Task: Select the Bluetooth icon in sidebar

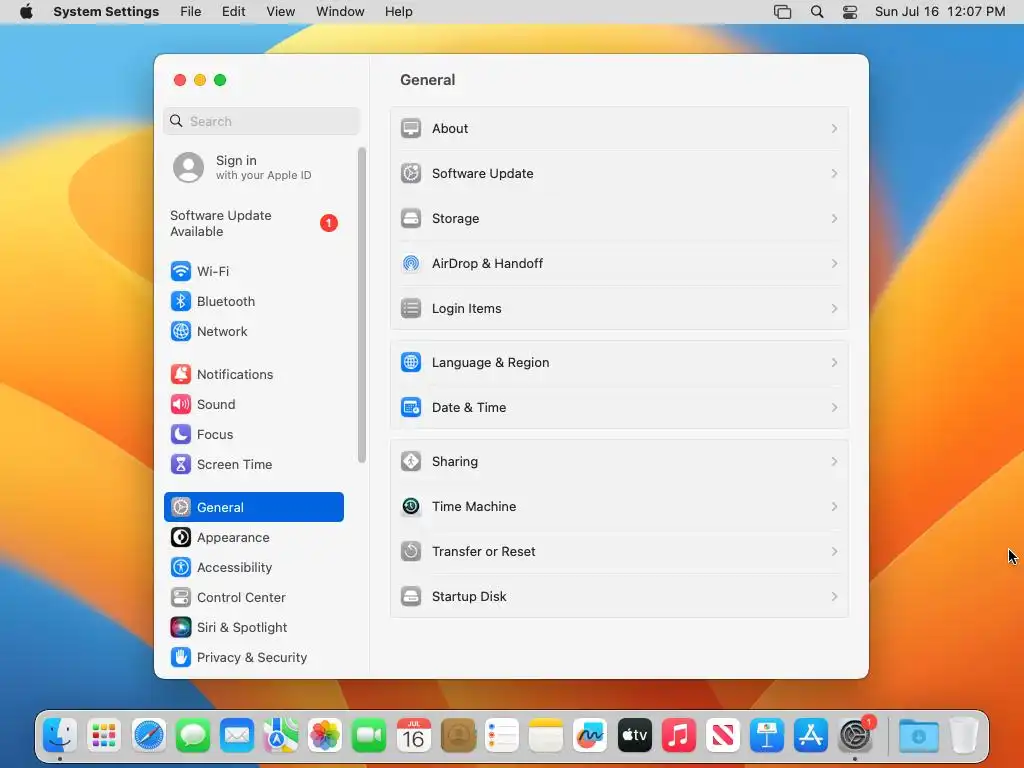Action: pyautogui.click(x=180, y=301)
